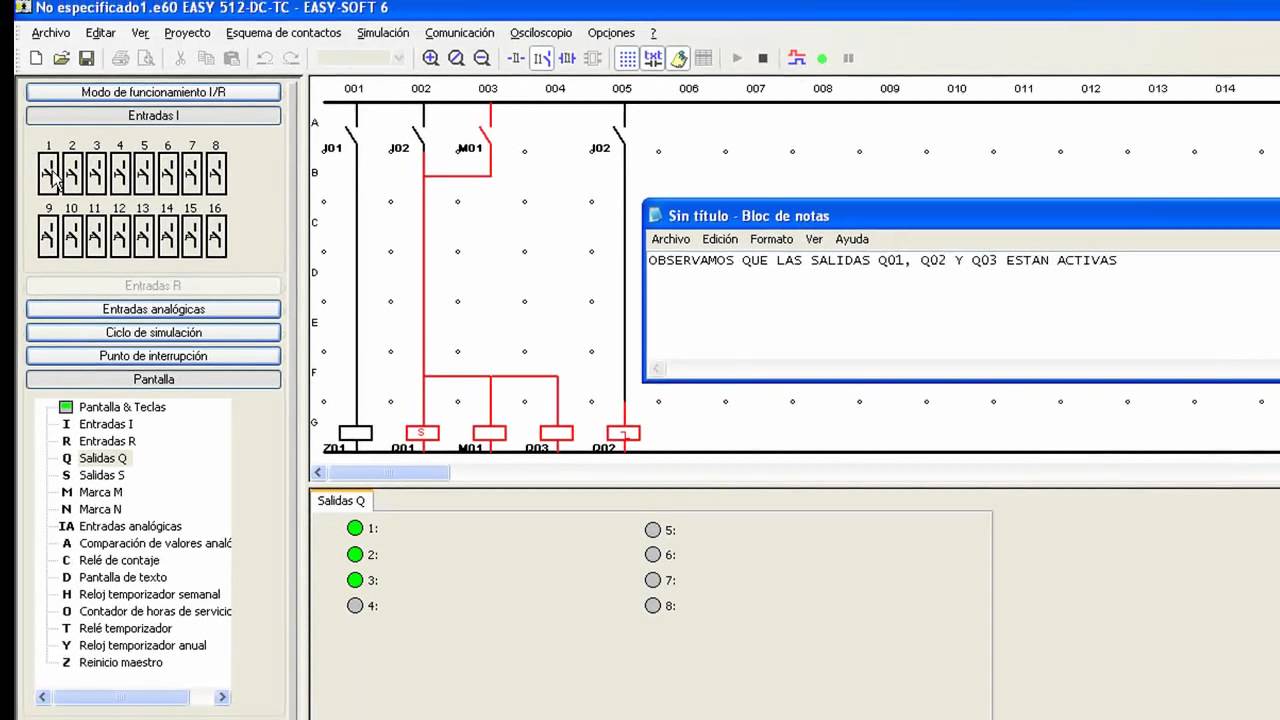
Task: Select the second contact-mode toolbar icon
Action: [542, 58]
